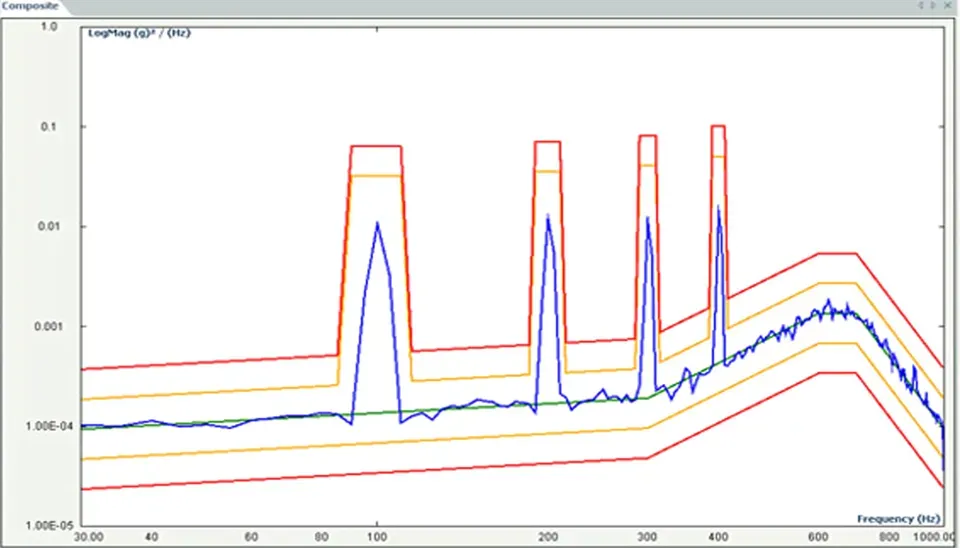The image size is (960, 548).
Task: Close the Composite panel with the X
Action: tap(948, 6)
